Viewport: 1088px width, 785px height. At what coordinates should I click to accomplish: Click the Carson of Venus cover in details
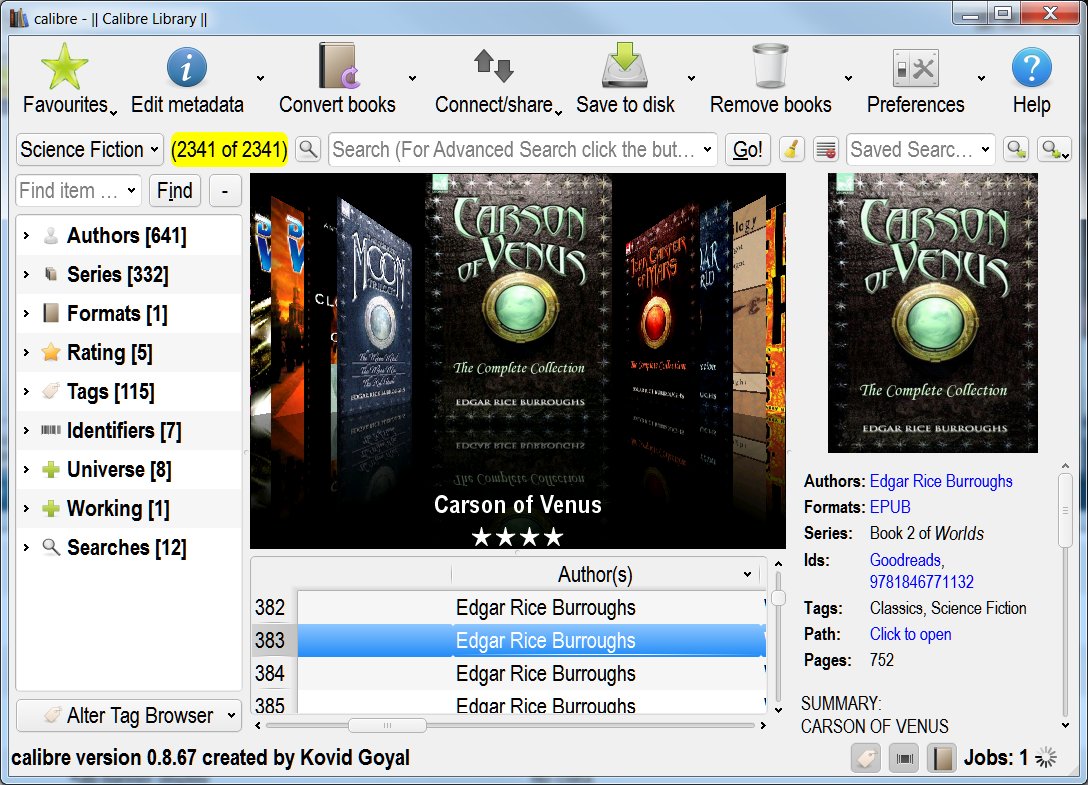pos(933,313)
